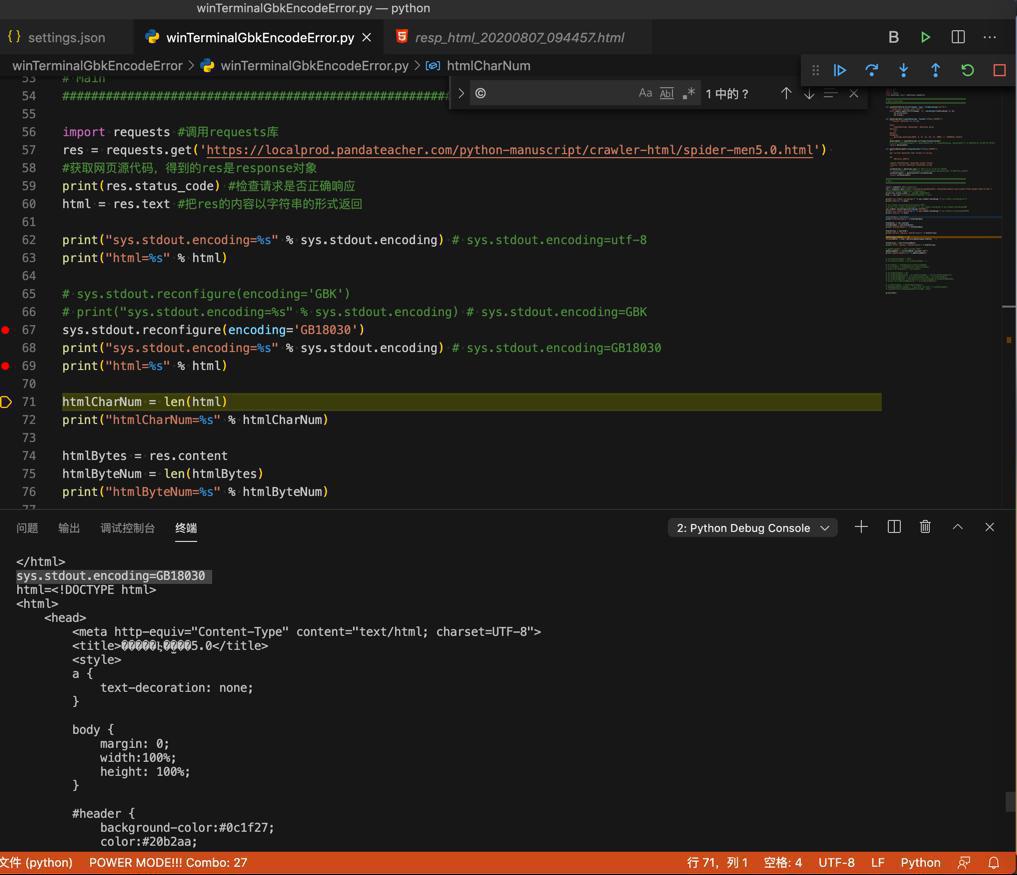This screenshot has height=875, width=1017.
Task: Stop debugging with the red square
Action: pos(999,70)
